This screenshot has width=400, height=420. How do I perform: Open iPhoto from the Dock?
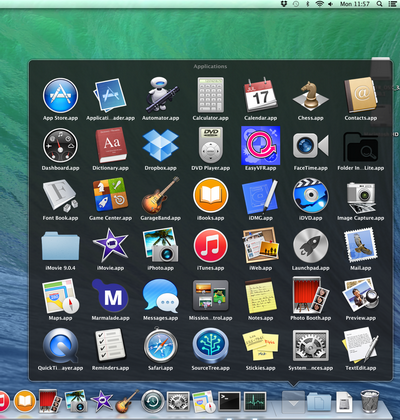(76, 401)
